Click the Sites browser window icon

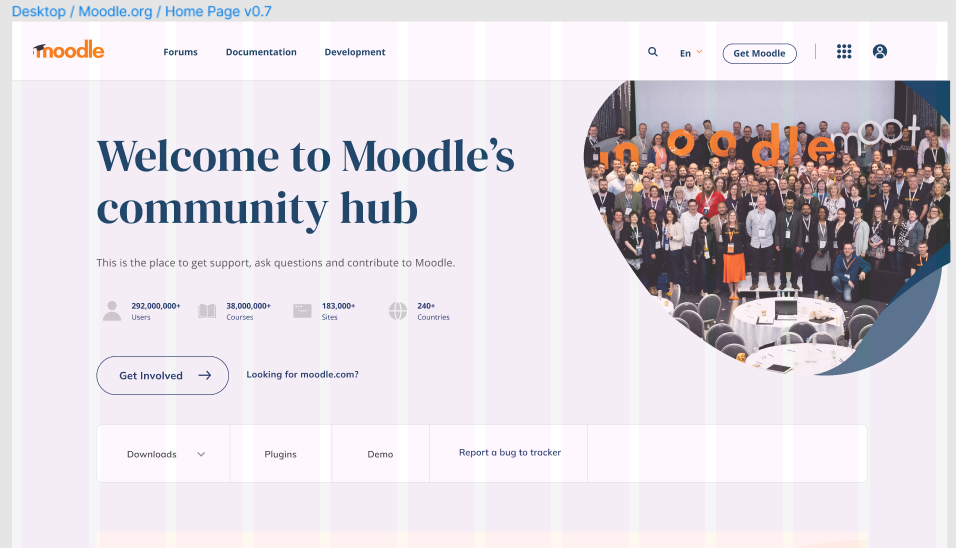click(x=302, y=311)
